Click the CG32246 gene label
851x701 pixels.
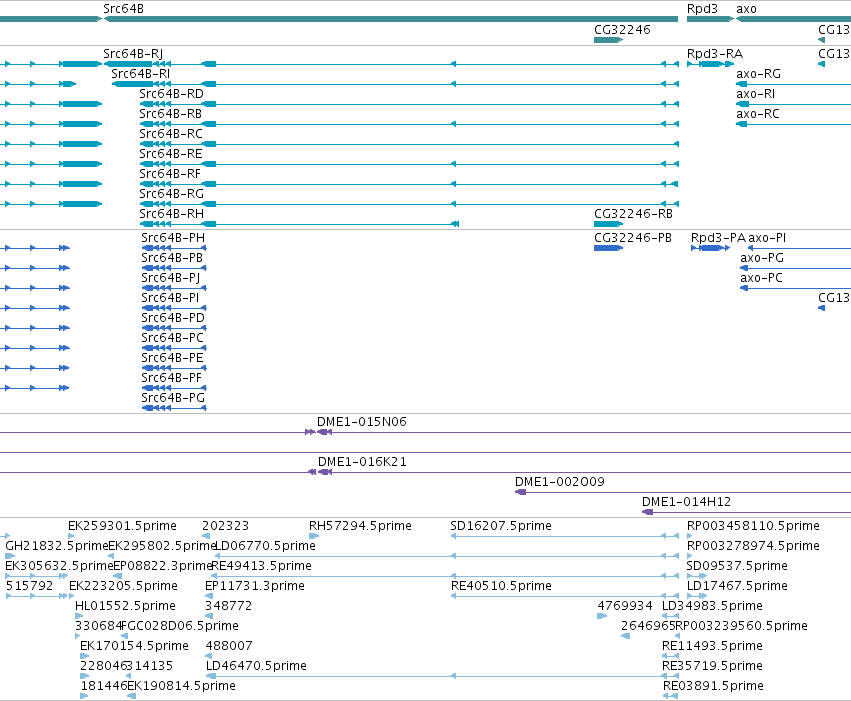click(x=622, y=29)
